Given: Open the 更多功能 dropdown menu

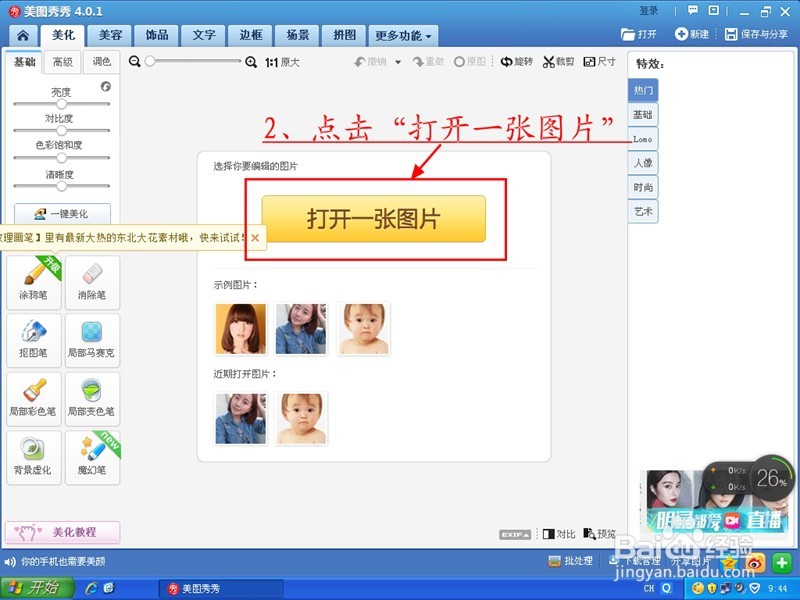Looking at the screenshot, I should (399, 35).
